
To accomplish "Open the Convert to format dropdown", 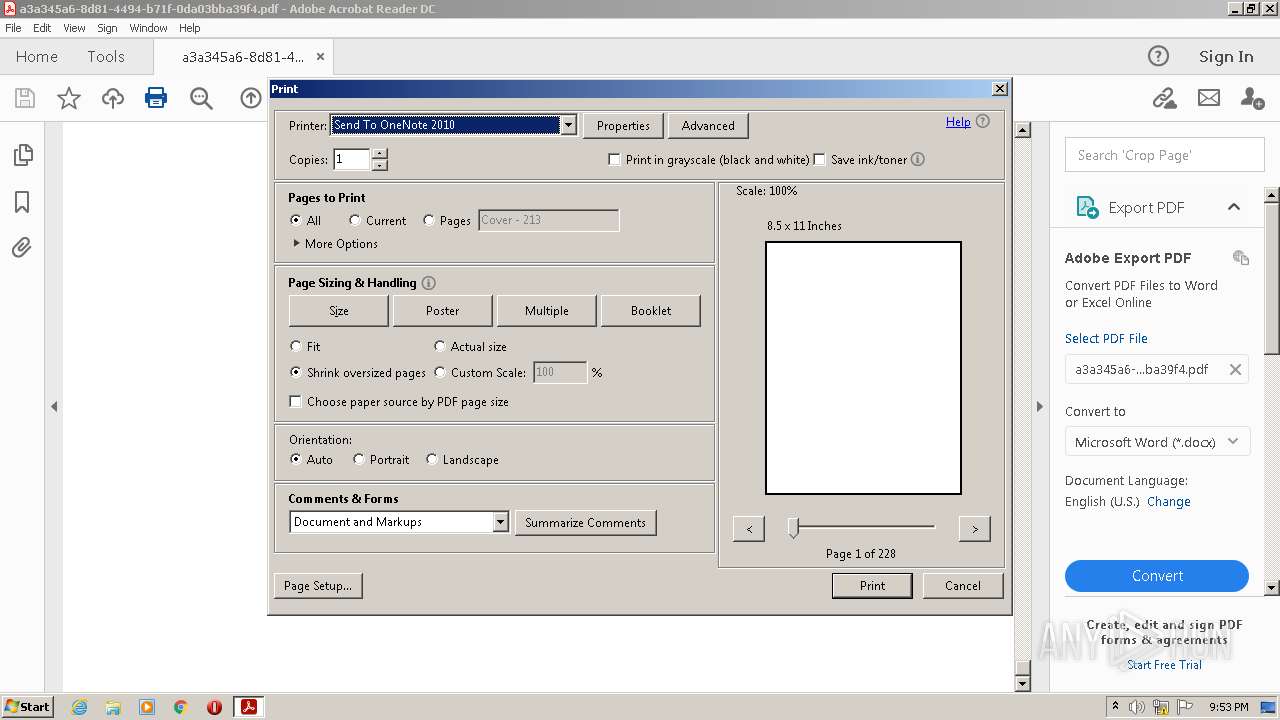I will coord(1157,441).
